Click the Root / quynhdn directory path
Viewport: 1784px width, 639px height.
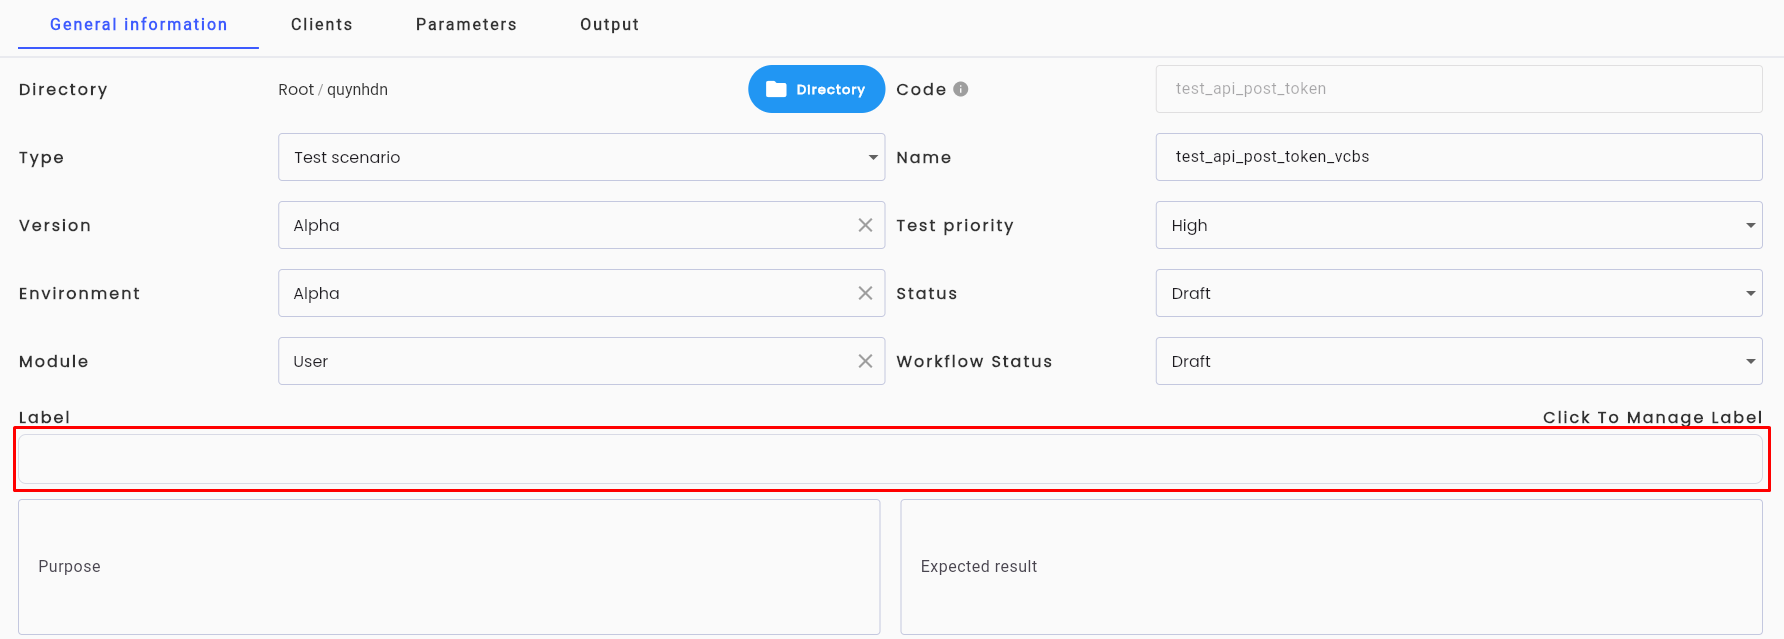click(x=333, y=89)
